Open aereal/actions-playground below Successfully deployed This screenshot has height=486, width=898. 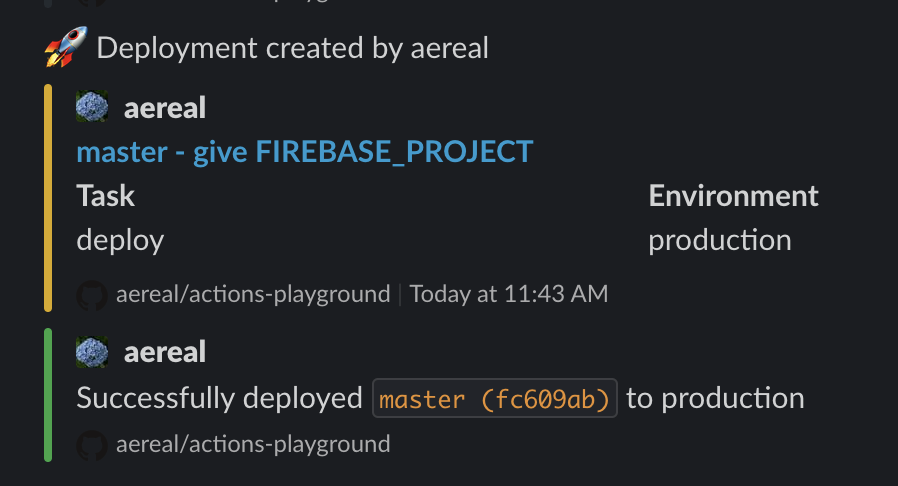(253, 445)
